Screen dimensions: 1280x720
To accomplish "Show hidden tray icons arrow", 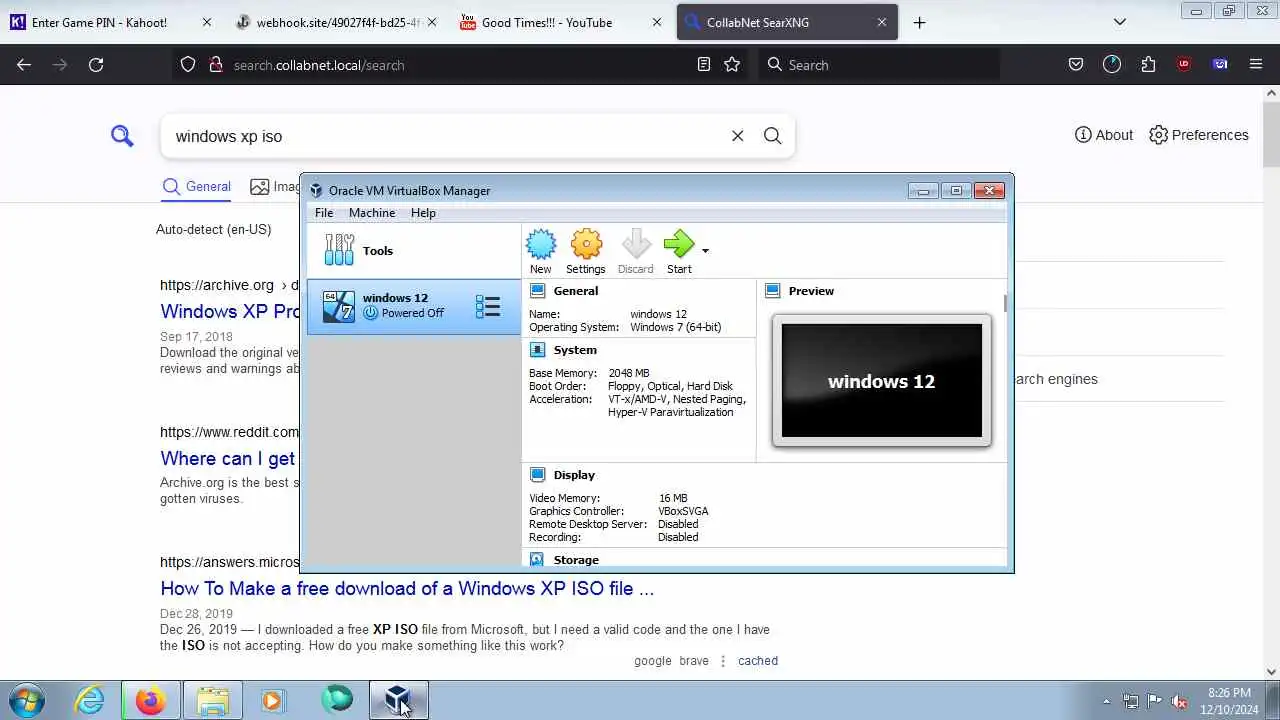I will (x=1106, y=701).
